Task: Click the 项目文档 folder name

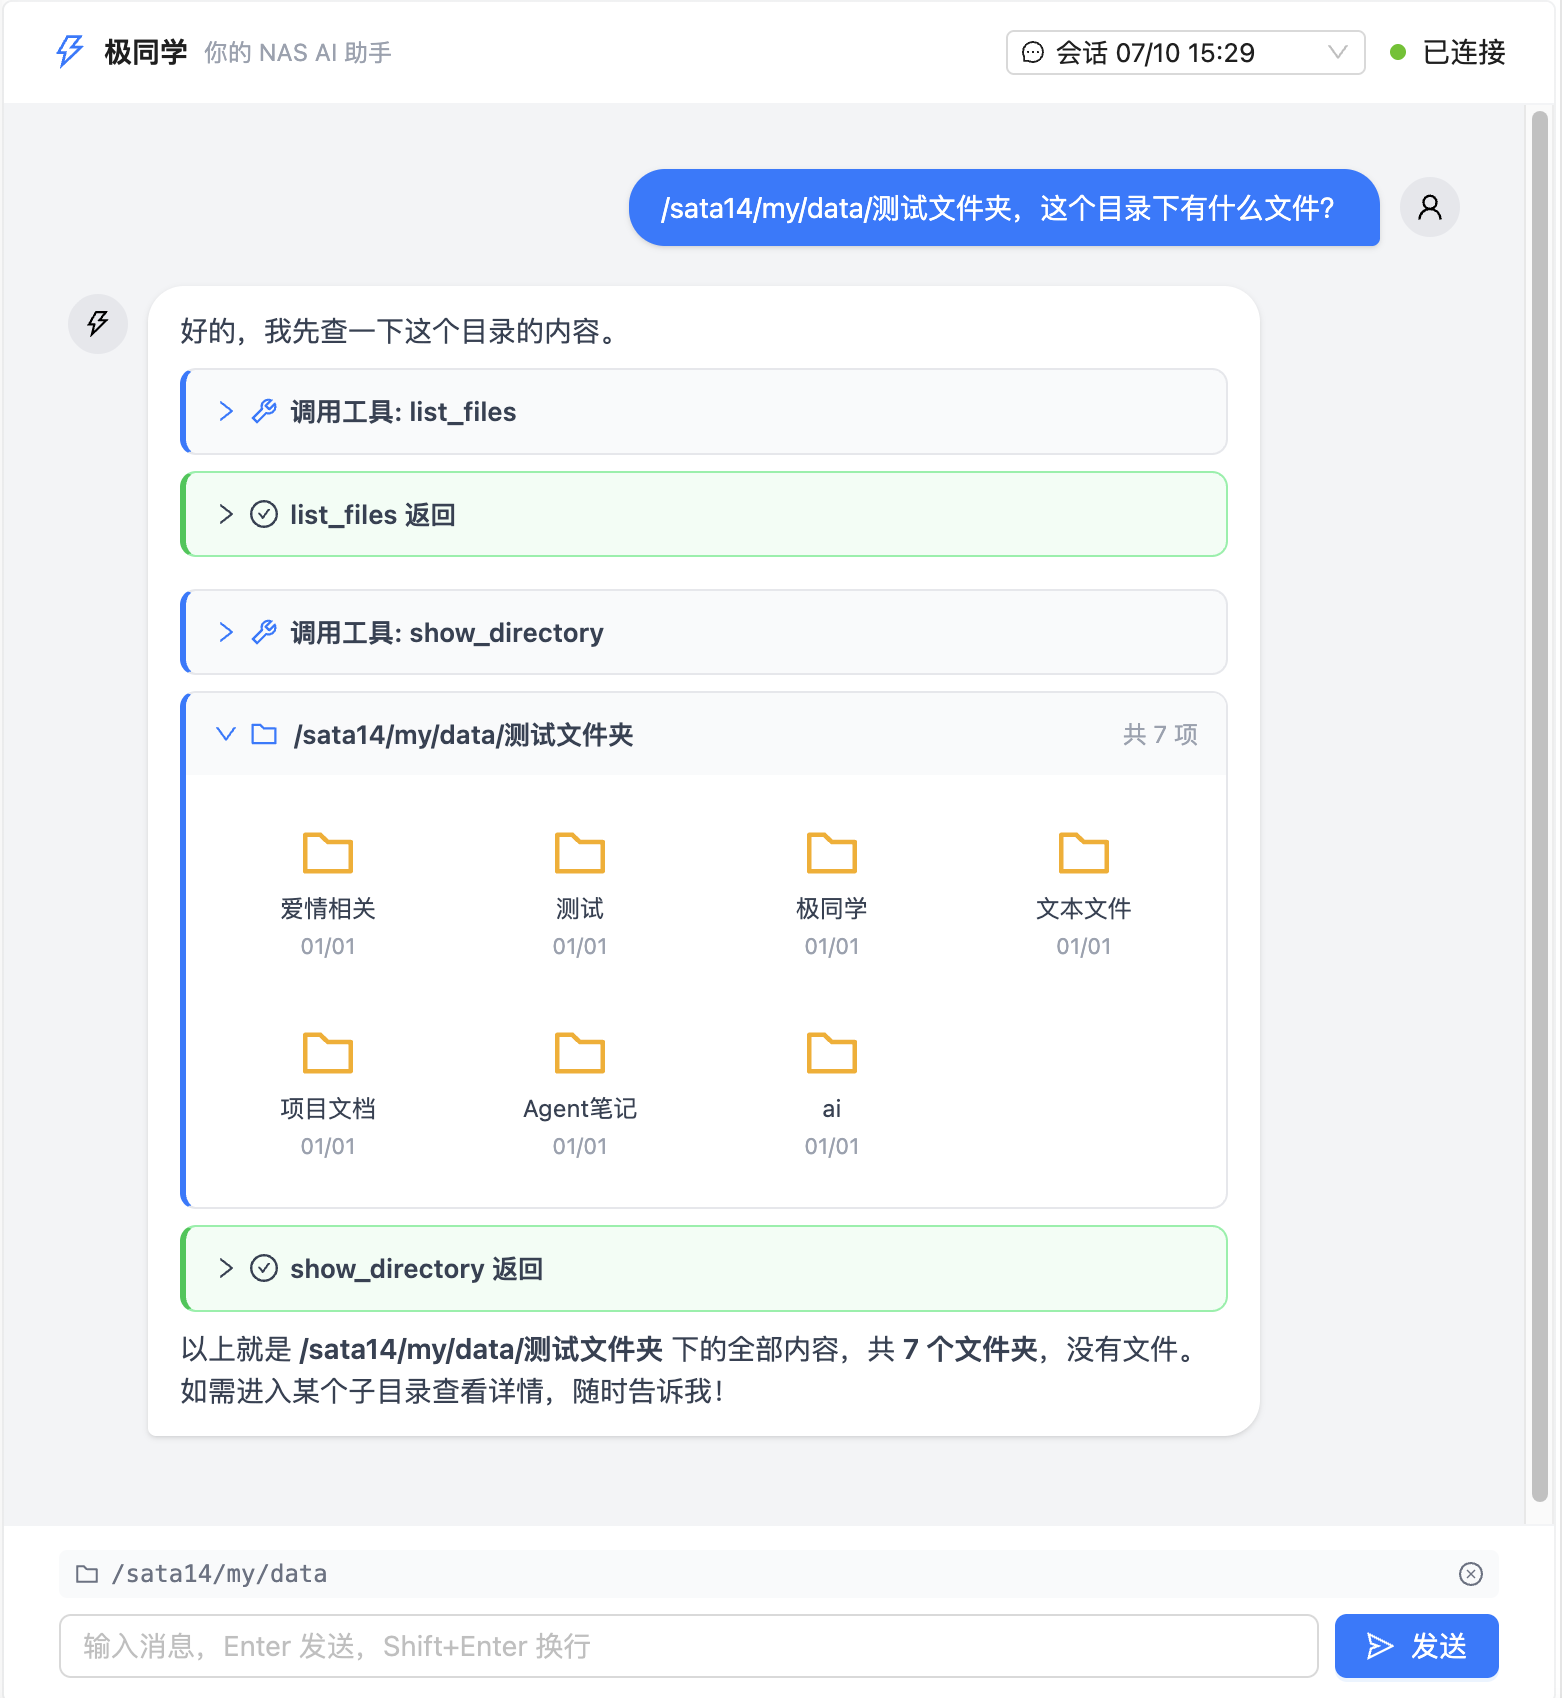Action: 328,1108
